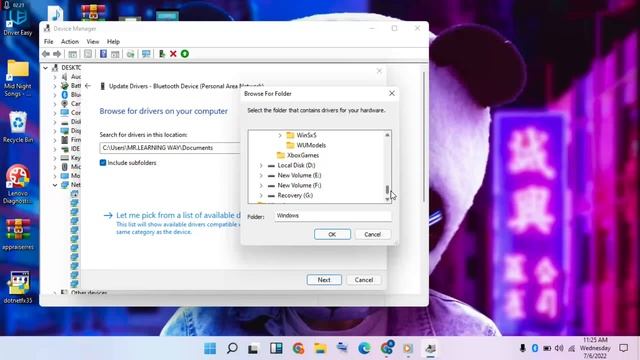Open Recycle Bin desktop icon
The width and height of the screenshot is (640, 360).
tap(18, 127)
